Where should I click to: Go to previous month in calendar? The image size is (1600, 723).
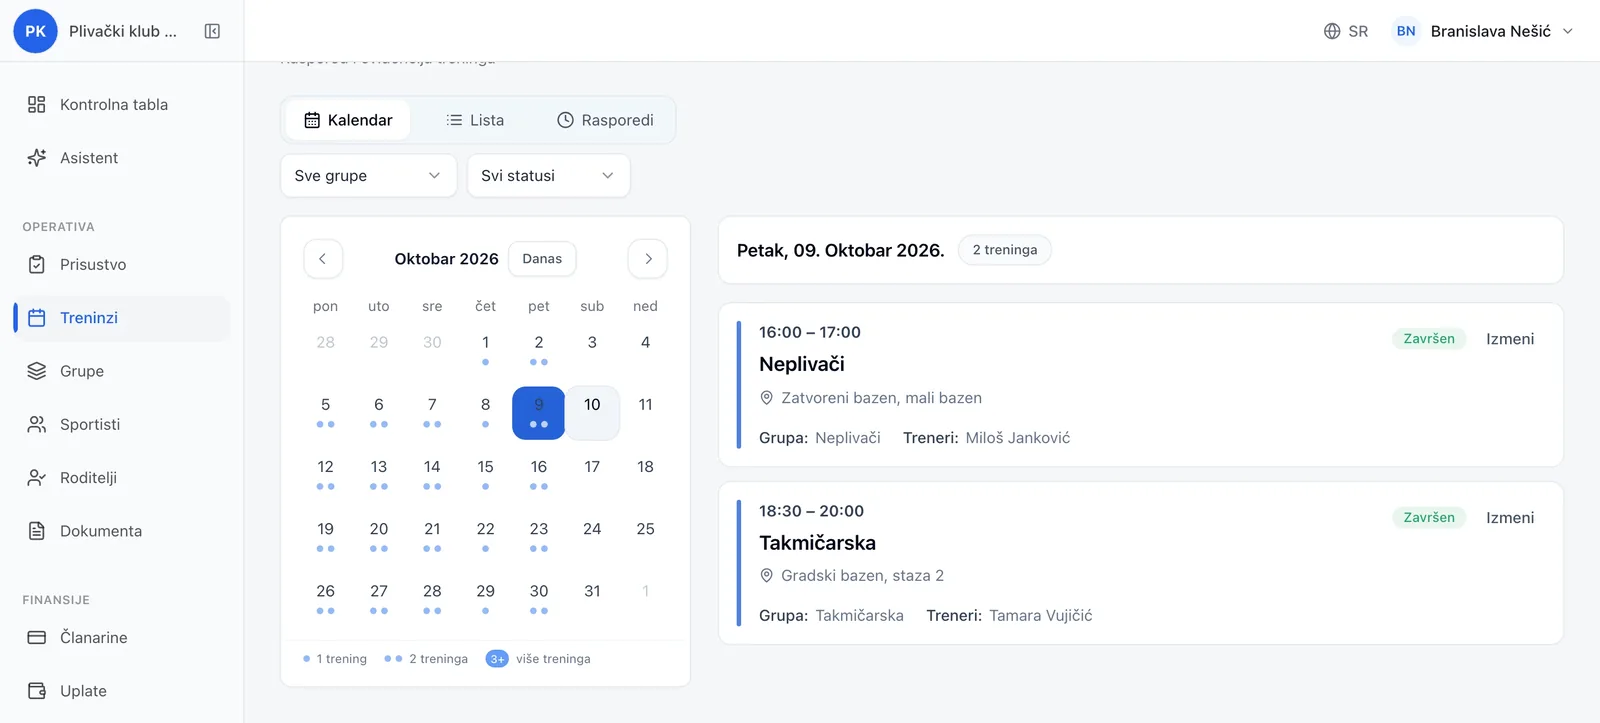pos(323,259)
